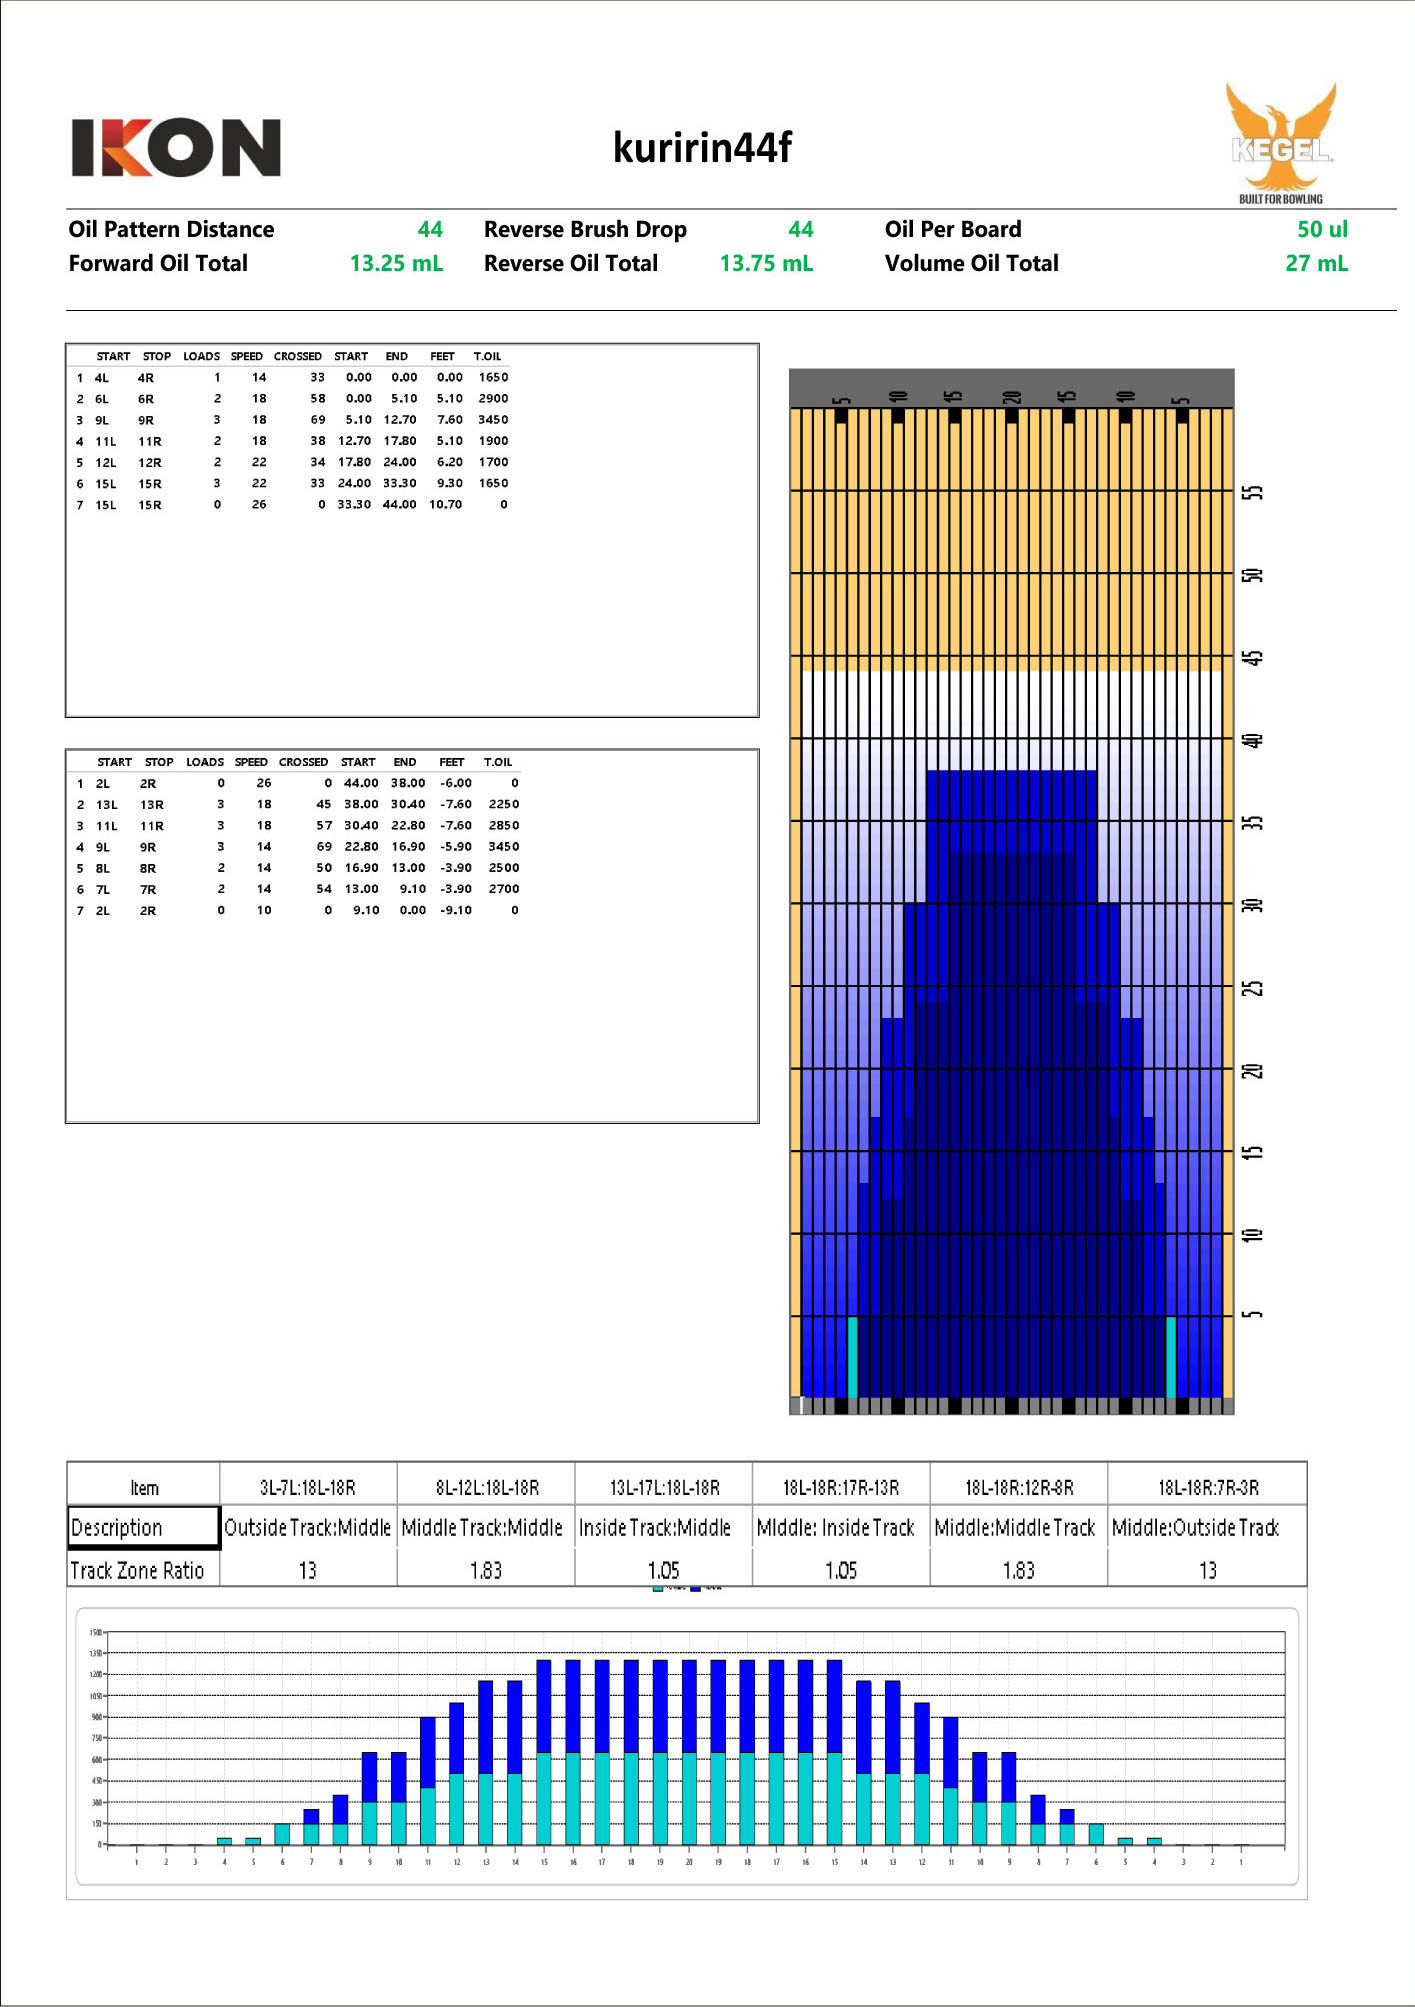Click the Reverse Oil Total 13.75 mL value

click(x=766, y=264)
